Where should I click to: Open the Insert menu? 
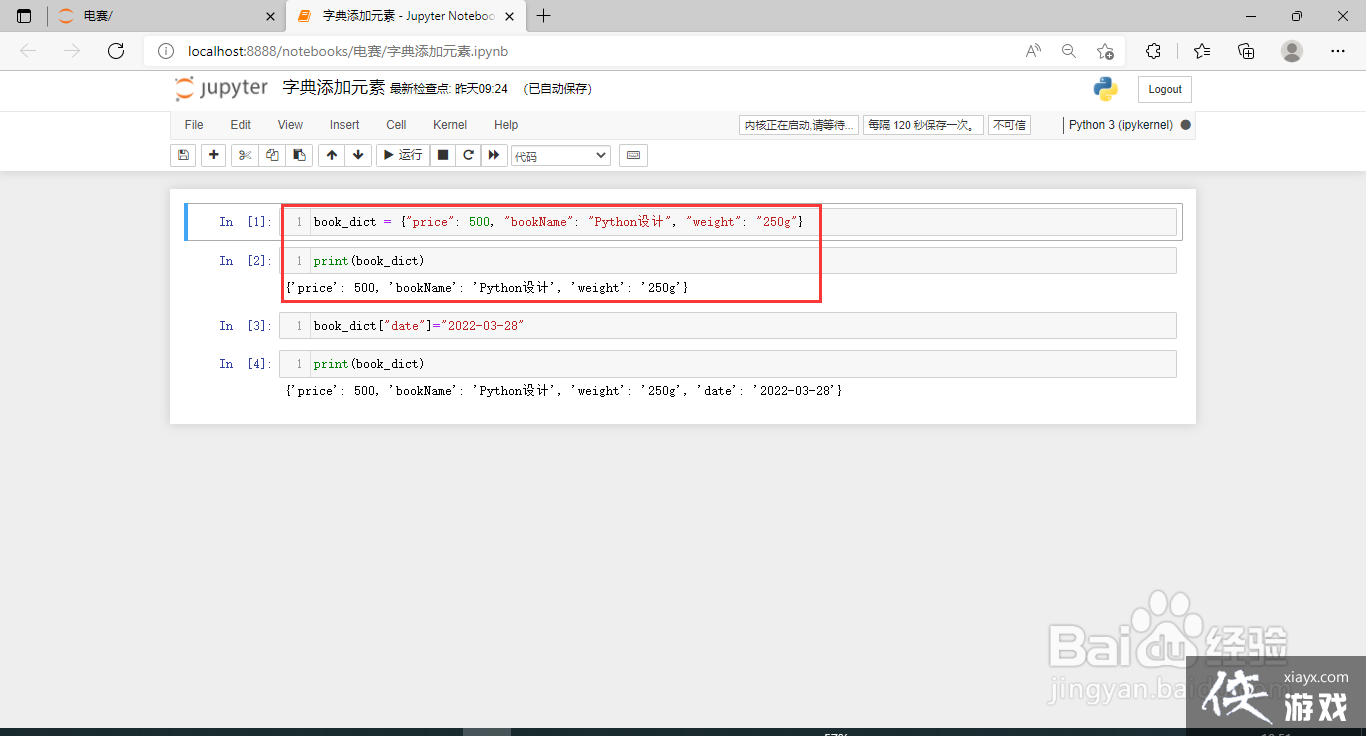pos(345,125)
